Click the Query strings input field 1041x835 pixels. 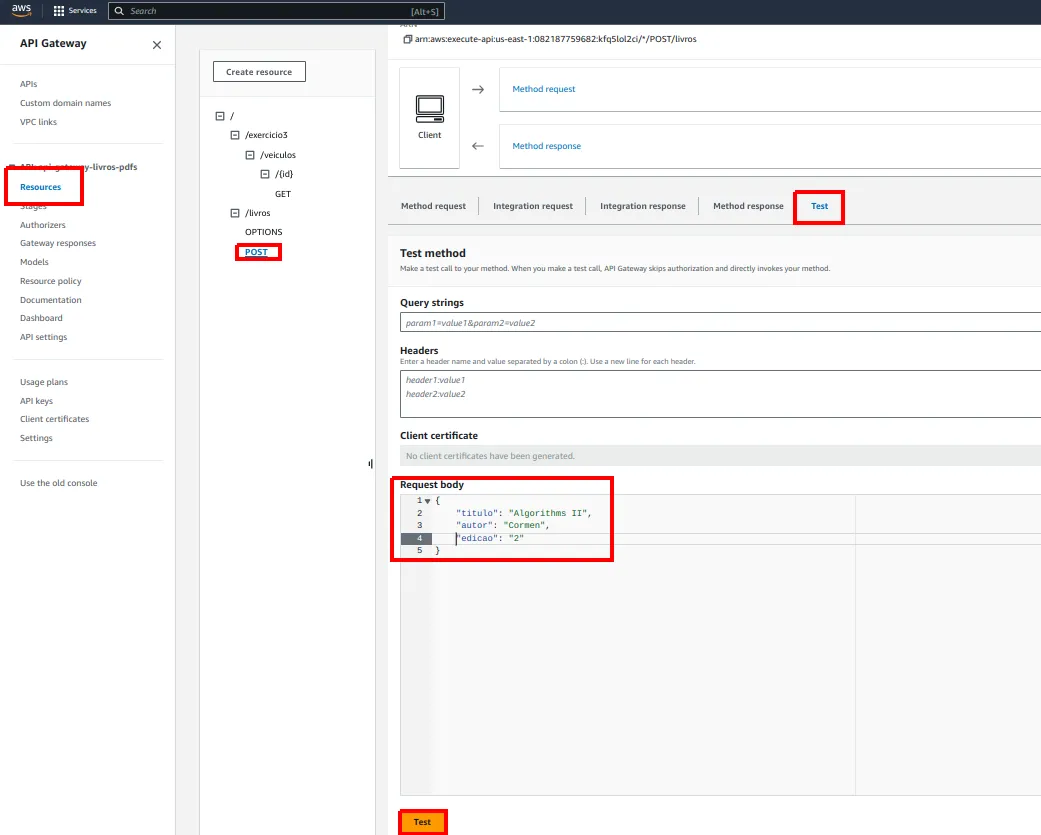pos(720,323)
